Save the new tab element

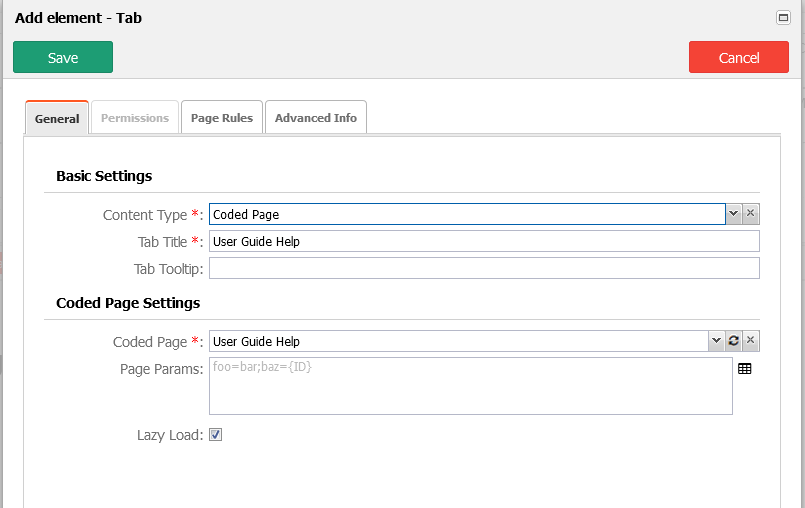[x=63, y=57]
